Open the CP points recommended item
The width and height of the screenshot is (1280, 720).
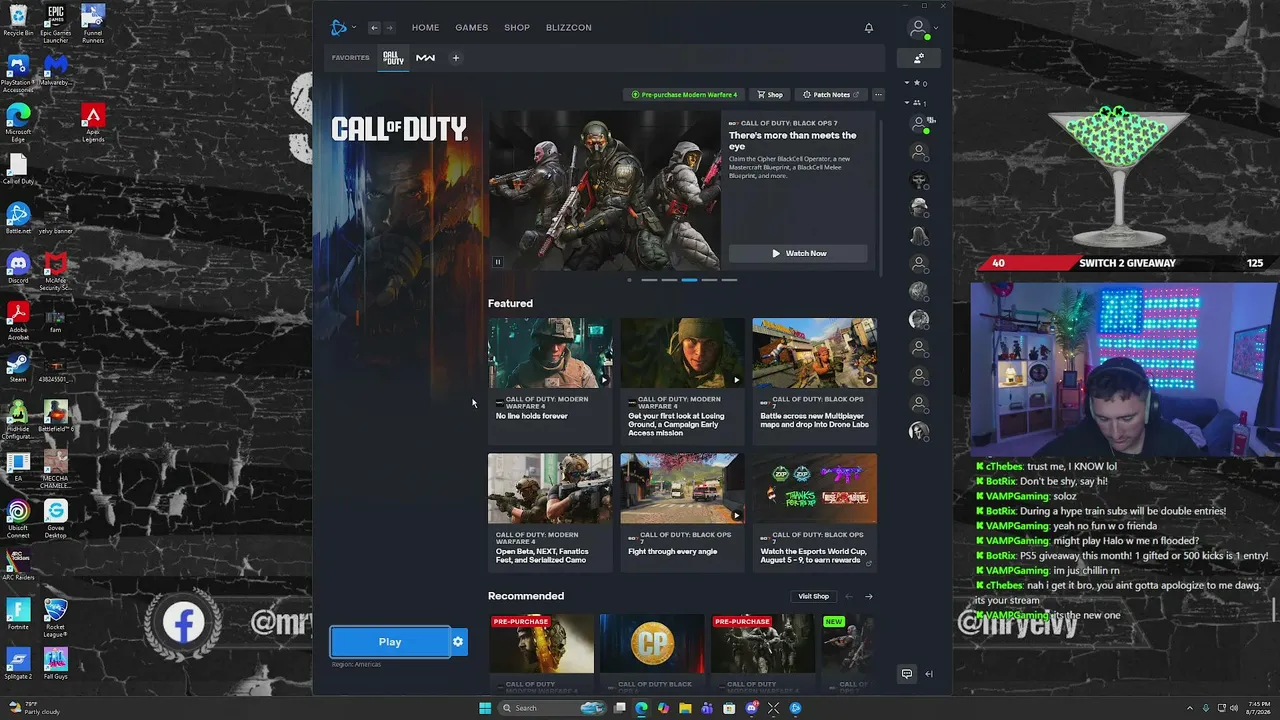(x=652, y=655)
